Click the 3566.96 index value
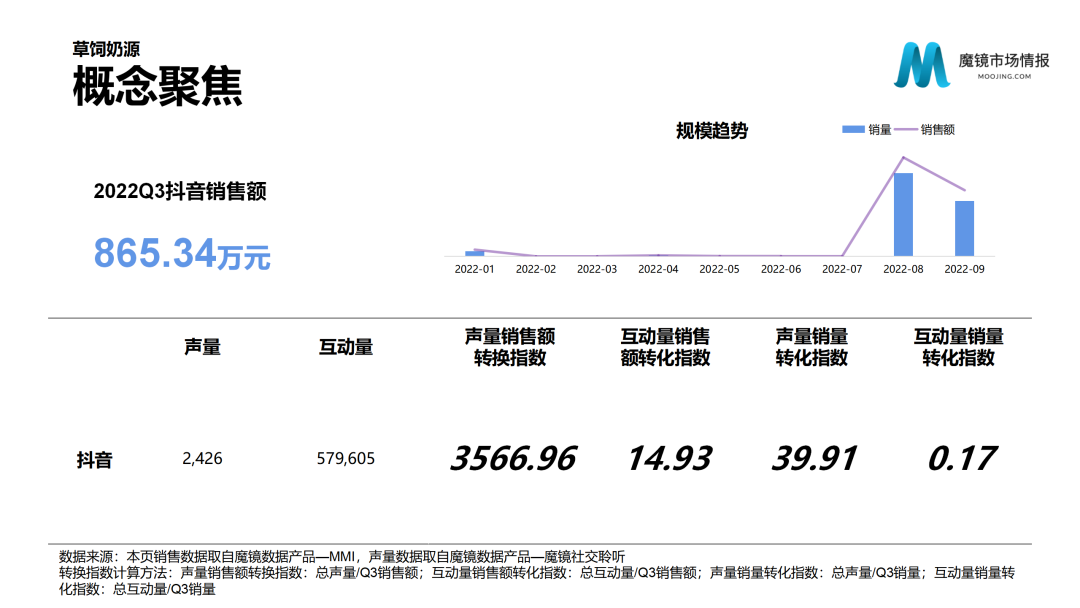The image size is (1080, 608). (x=512, y=459)
